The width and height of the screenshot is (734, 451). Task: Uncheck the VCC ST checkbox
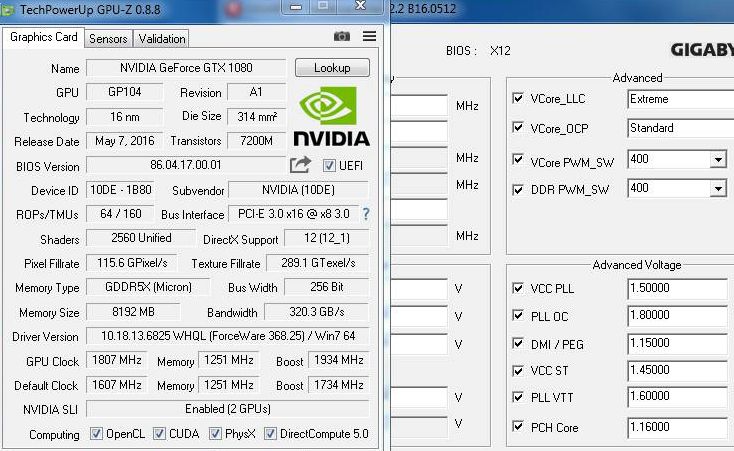518,371
